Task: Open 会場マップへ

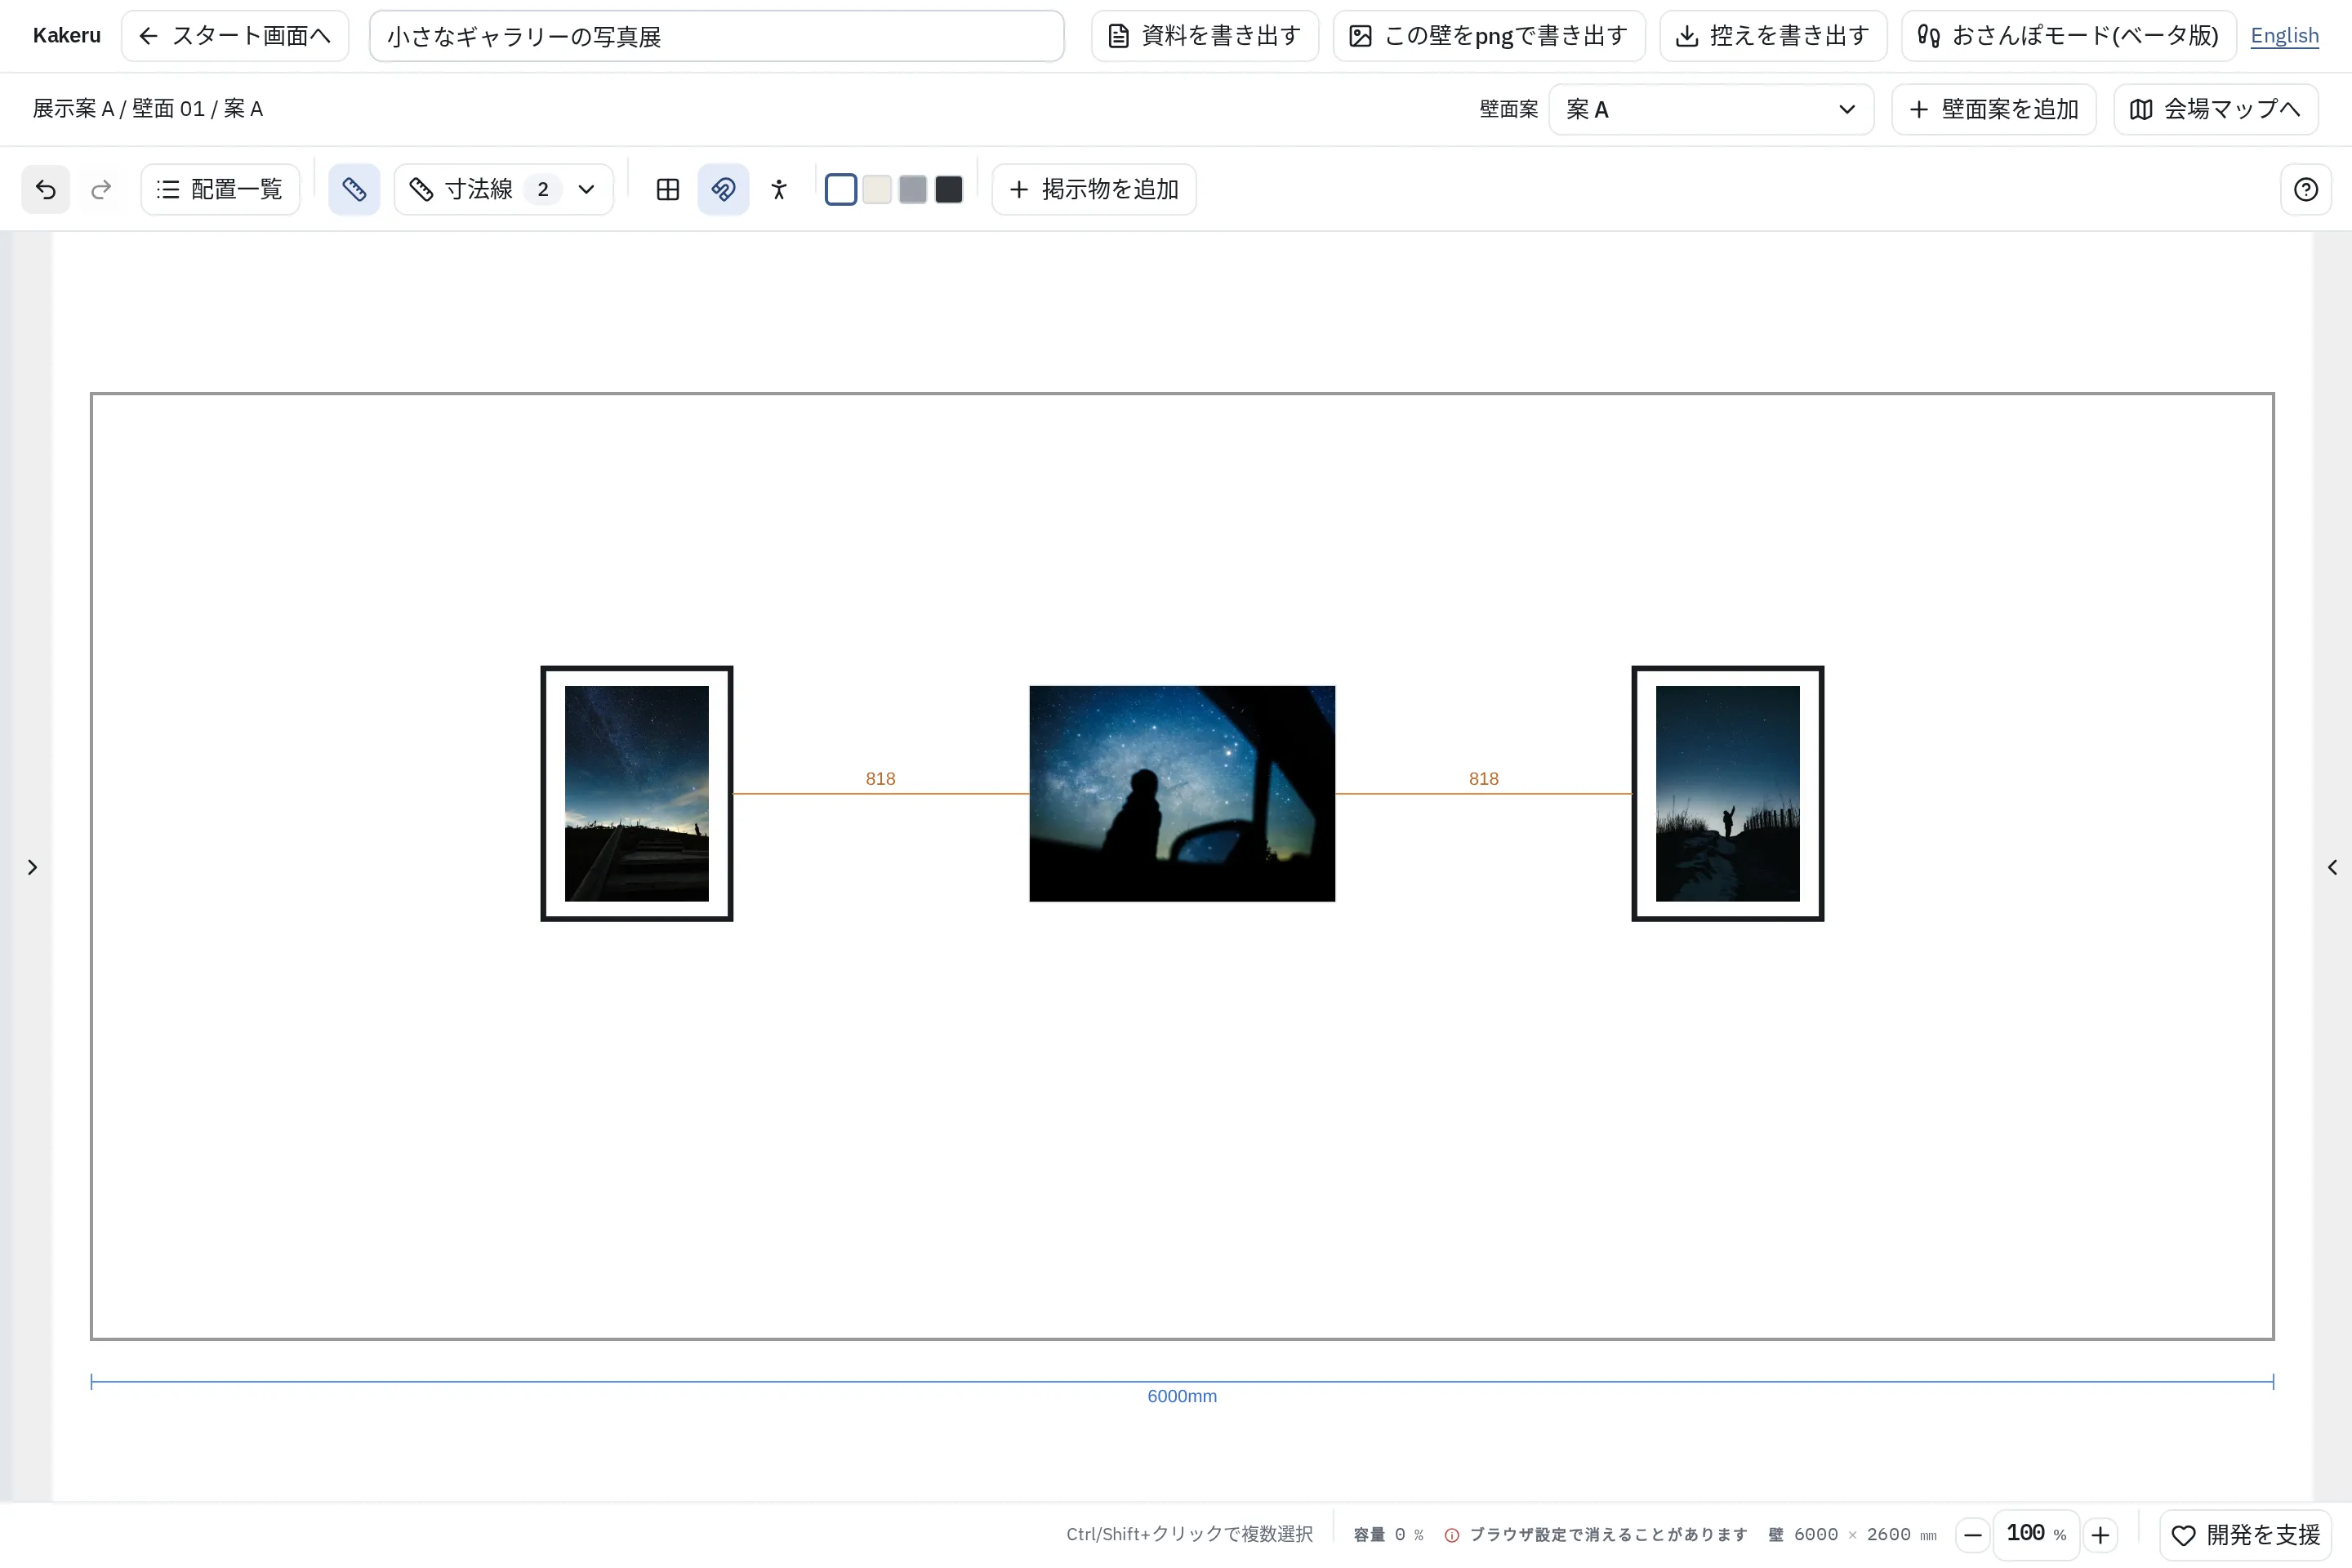Action: coord(2216,109)
